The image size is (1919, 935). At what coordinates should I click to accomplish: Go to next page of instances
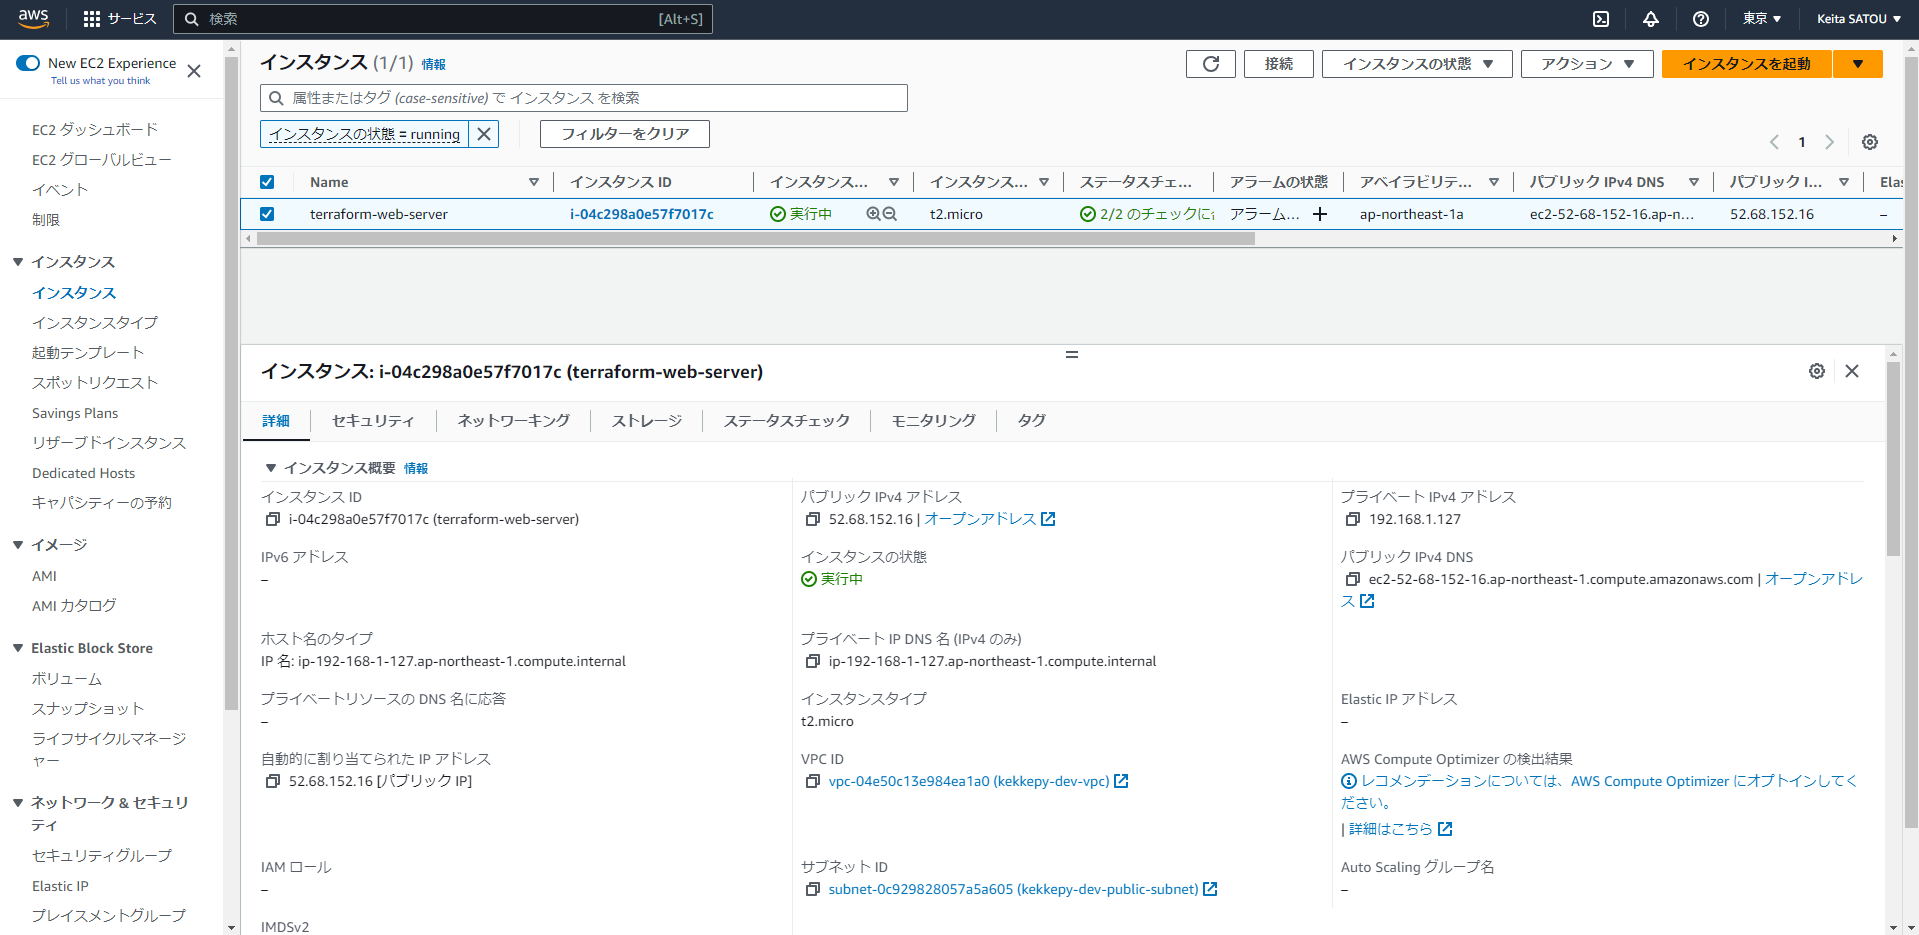(x=1830, y=142)
